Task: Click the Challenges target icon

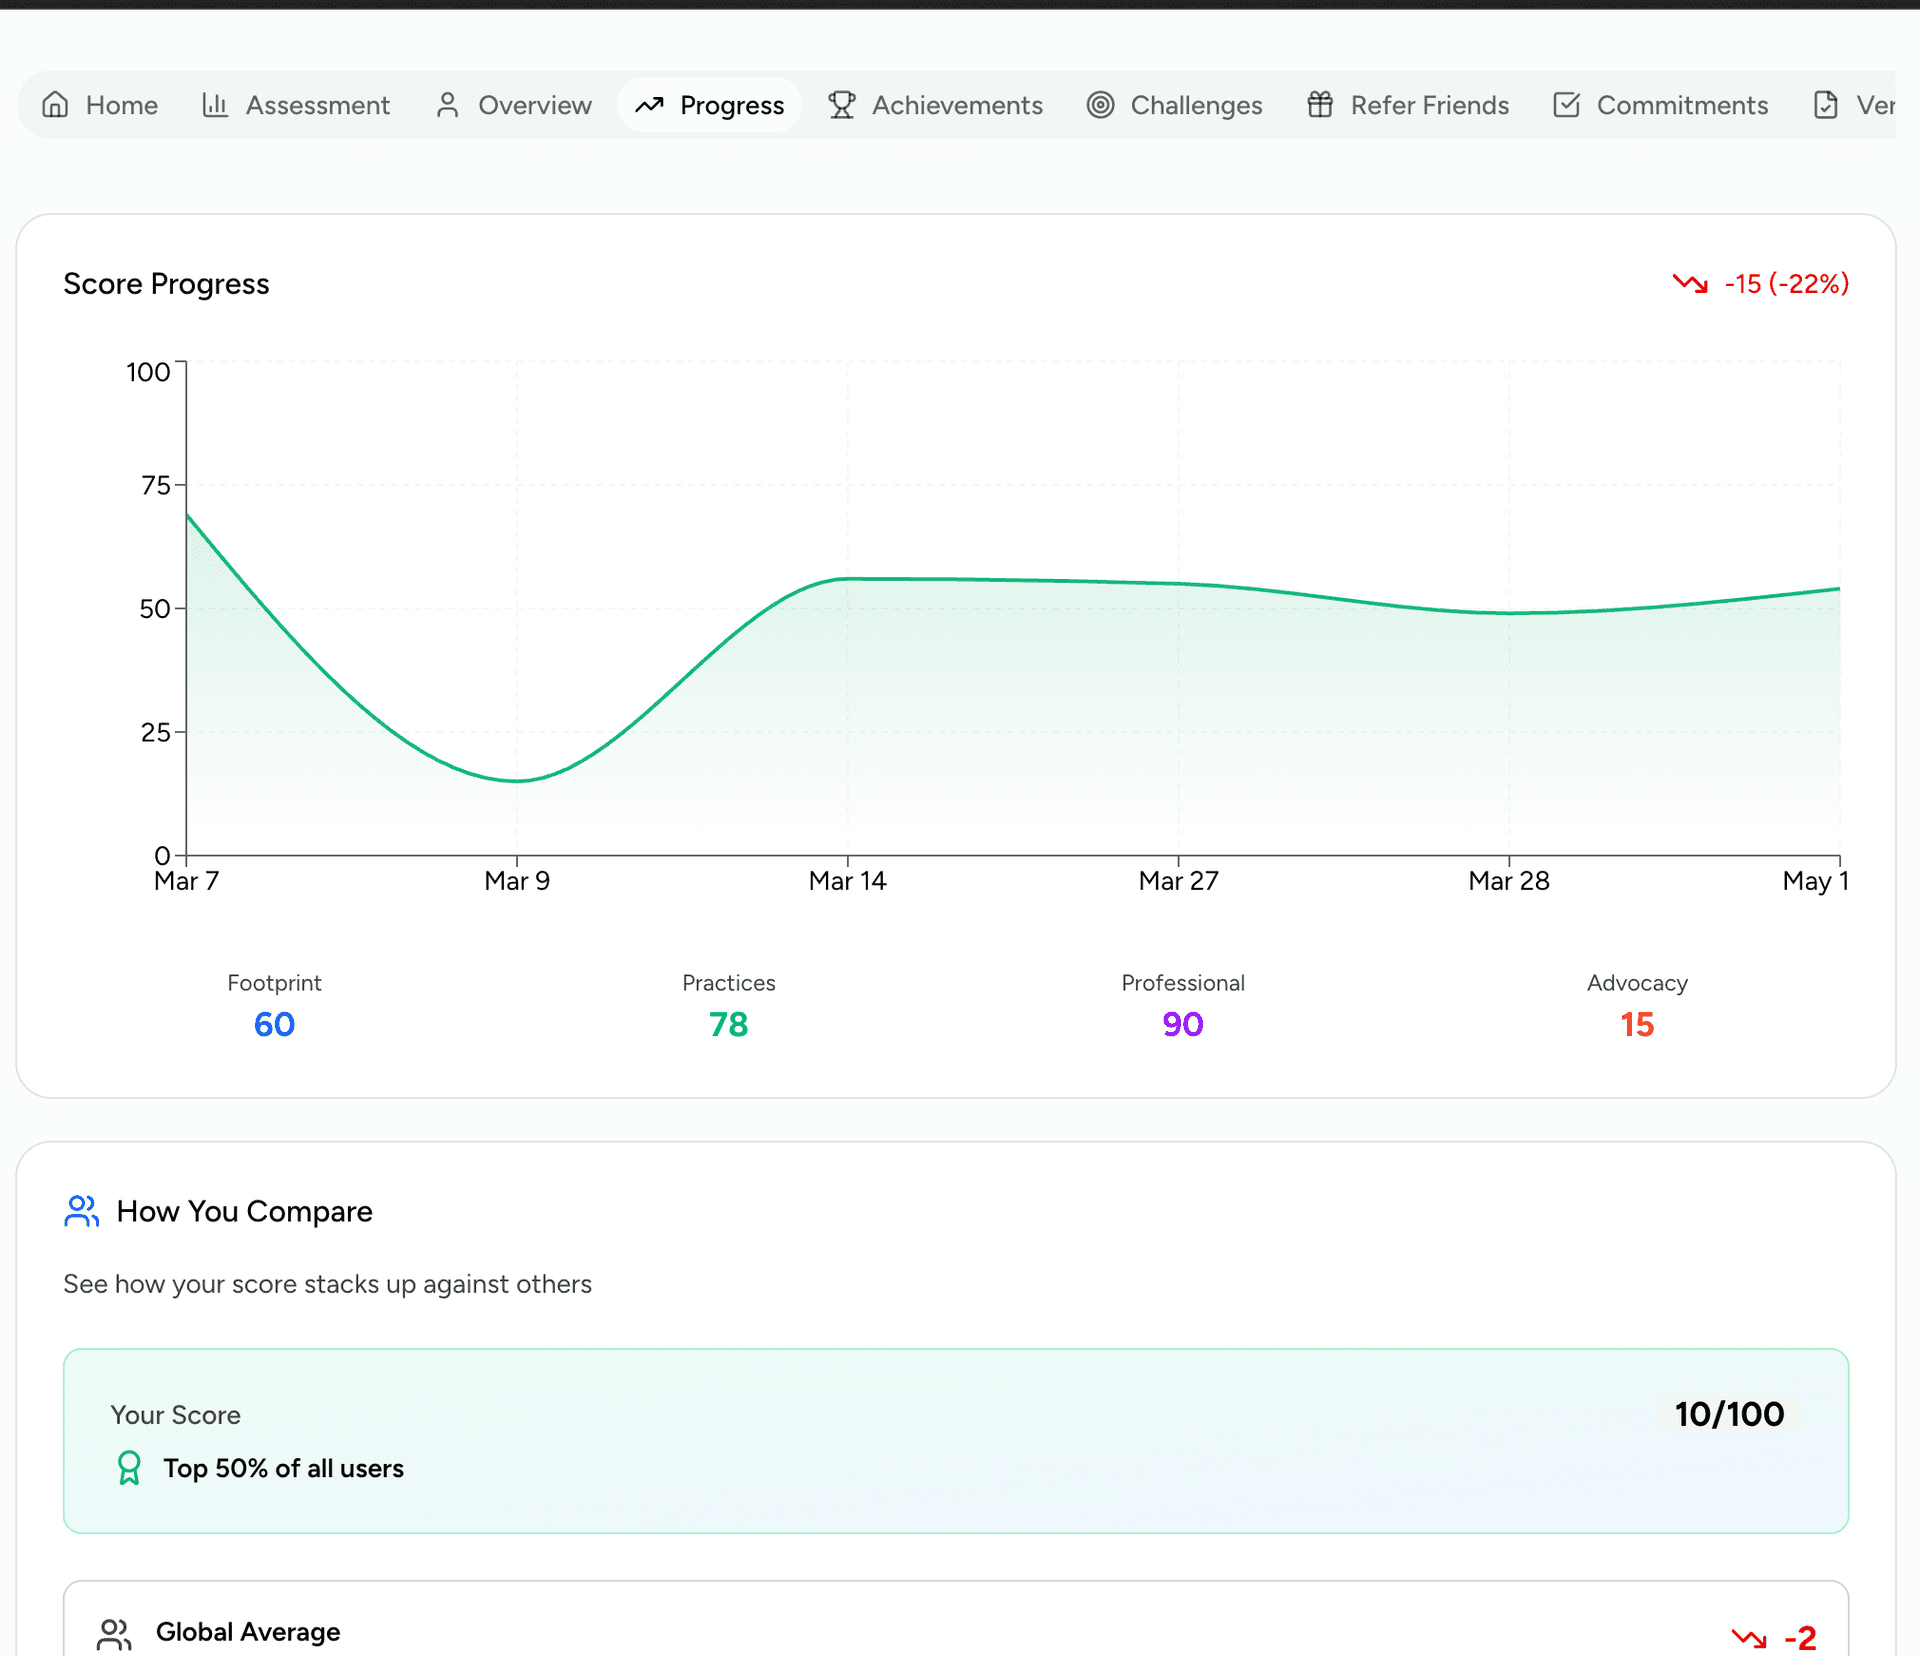Action: tap(1100, 105)
